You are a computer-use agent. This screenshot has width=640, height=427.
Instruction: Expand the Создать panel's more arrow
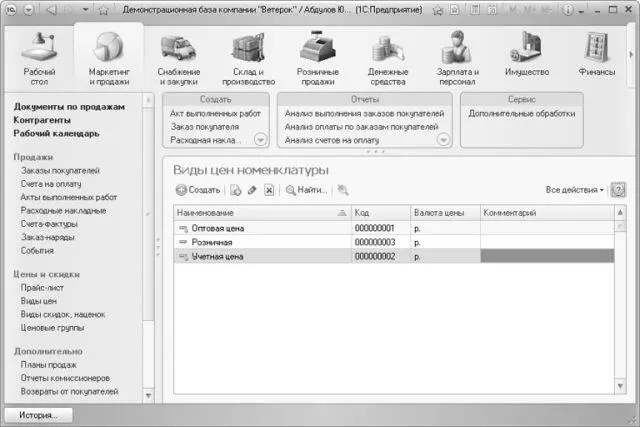(260, 140)
